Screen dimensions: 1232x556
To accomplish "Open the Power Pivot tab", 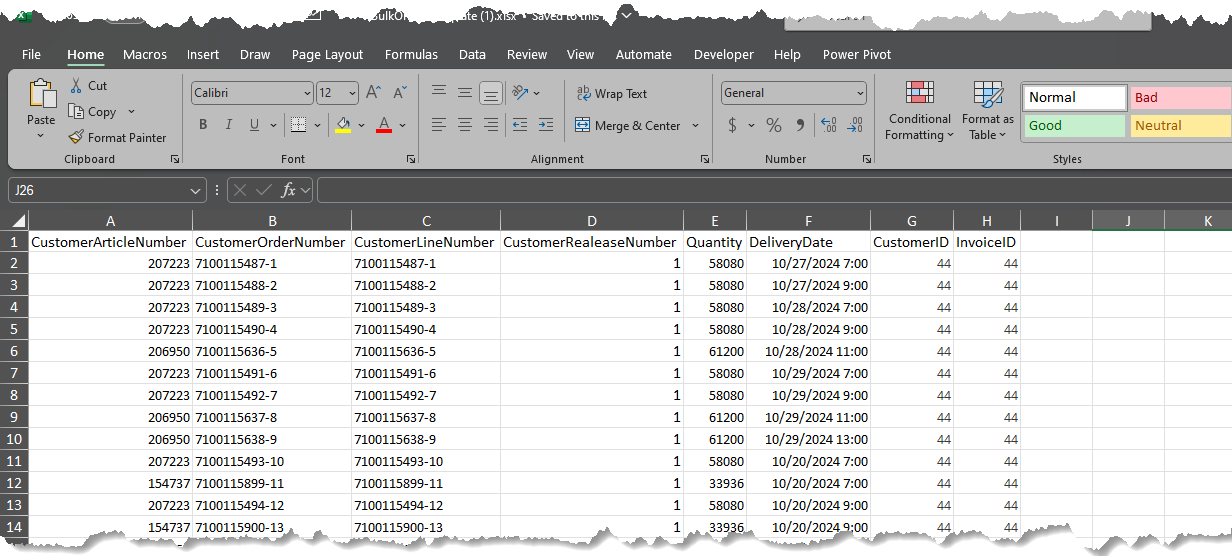I will [x=856, y=55].
